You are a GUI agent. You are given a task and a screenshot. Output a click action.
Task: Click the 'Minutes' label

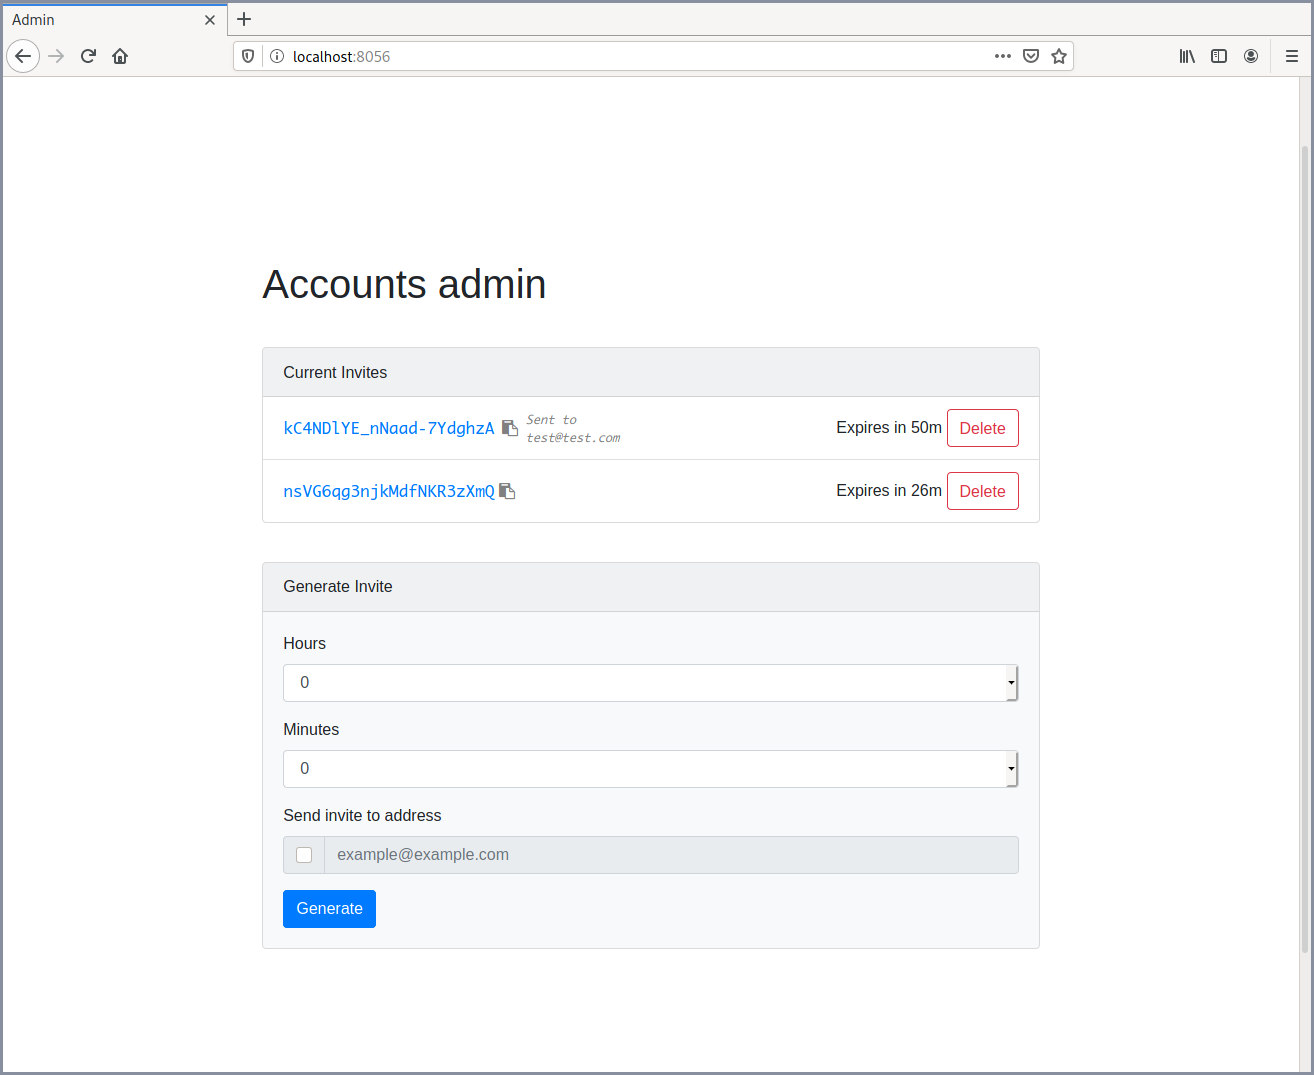311,729
